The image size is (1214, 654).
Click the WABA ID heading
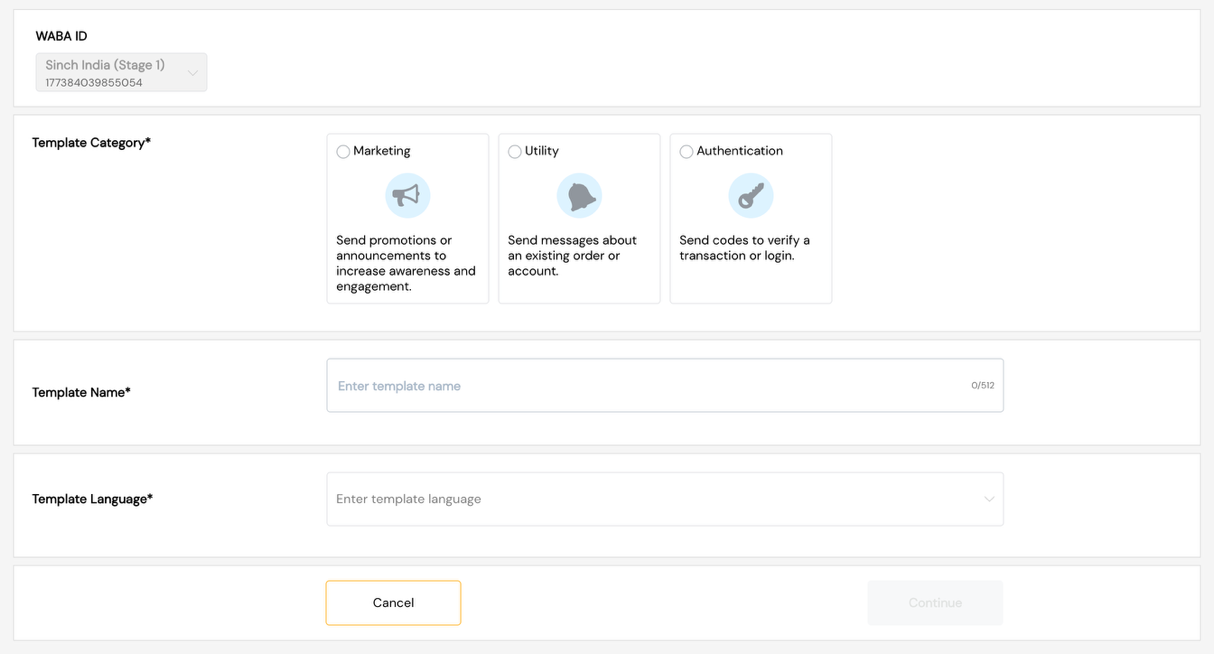tap(61, 36)
